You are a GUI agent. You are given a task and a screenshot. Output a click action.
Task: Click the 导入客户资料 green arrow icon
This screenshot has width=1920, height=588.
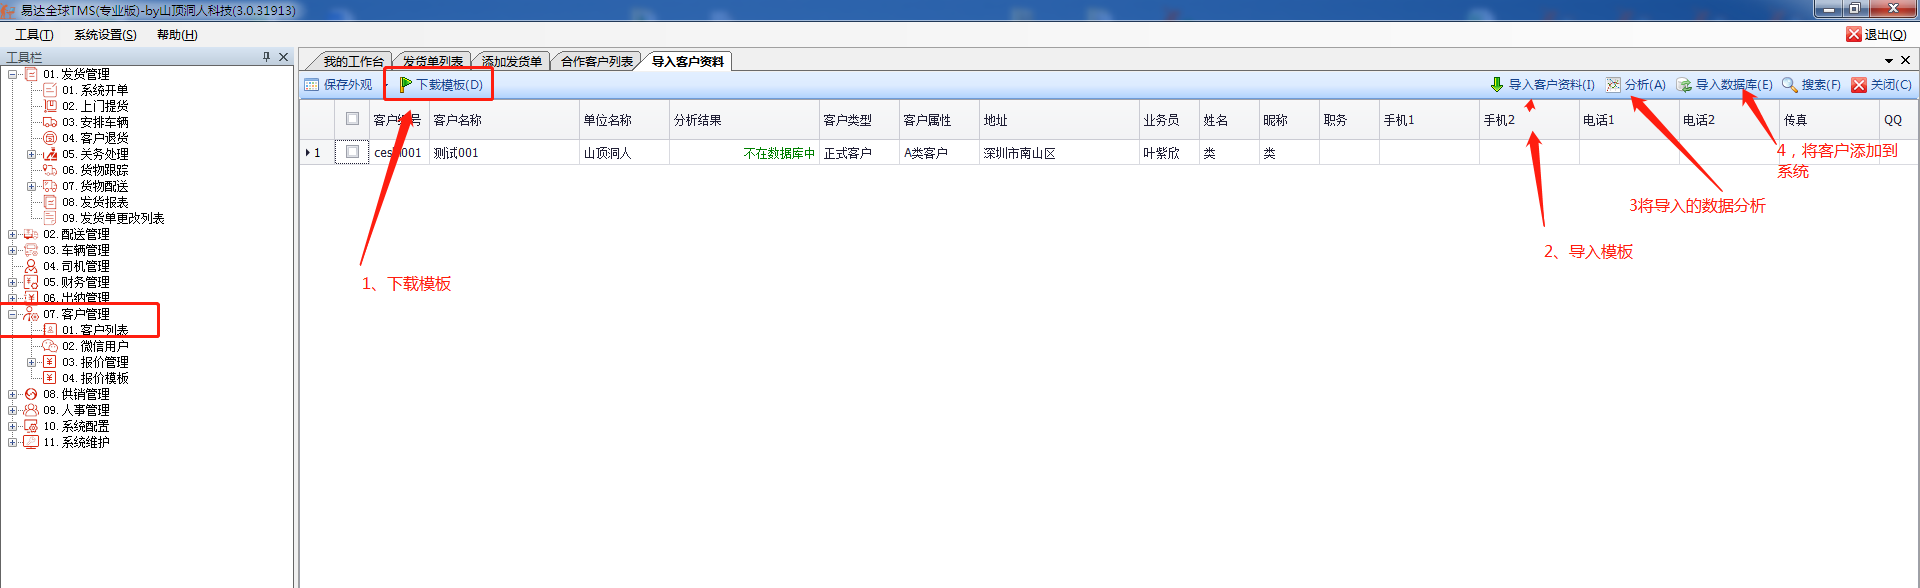pyautogui.click(x=1496, y=85)
